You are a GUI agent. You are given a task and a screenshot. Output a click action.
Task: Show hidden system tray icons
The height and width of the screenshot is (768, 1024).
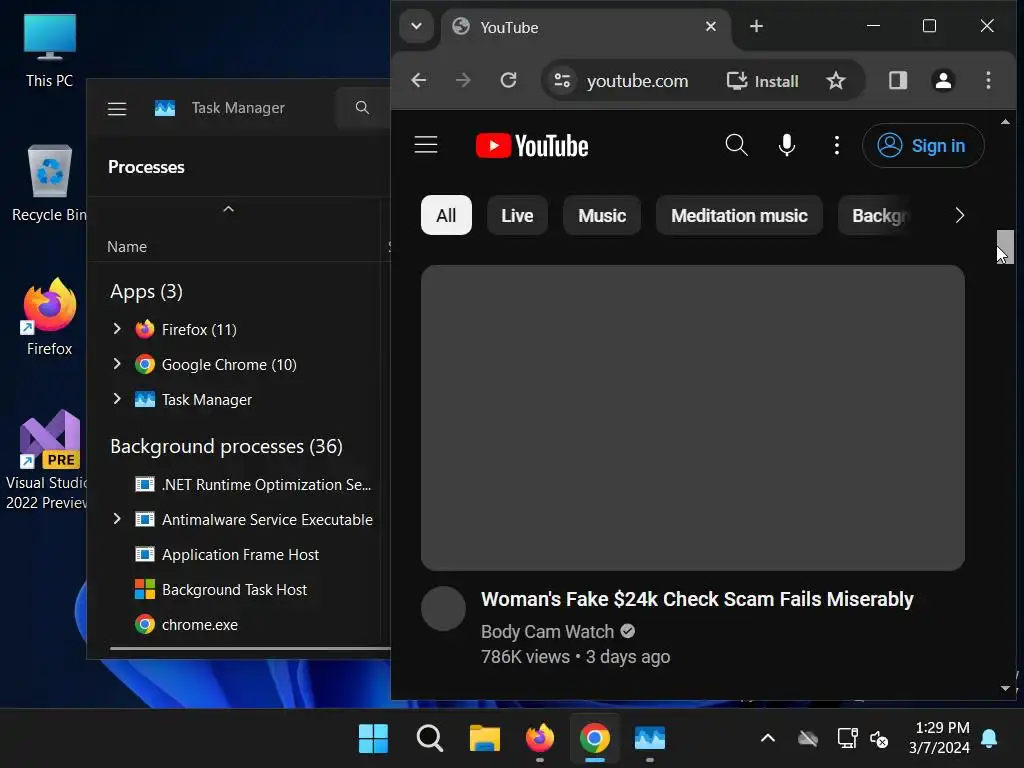coord(768,739)
